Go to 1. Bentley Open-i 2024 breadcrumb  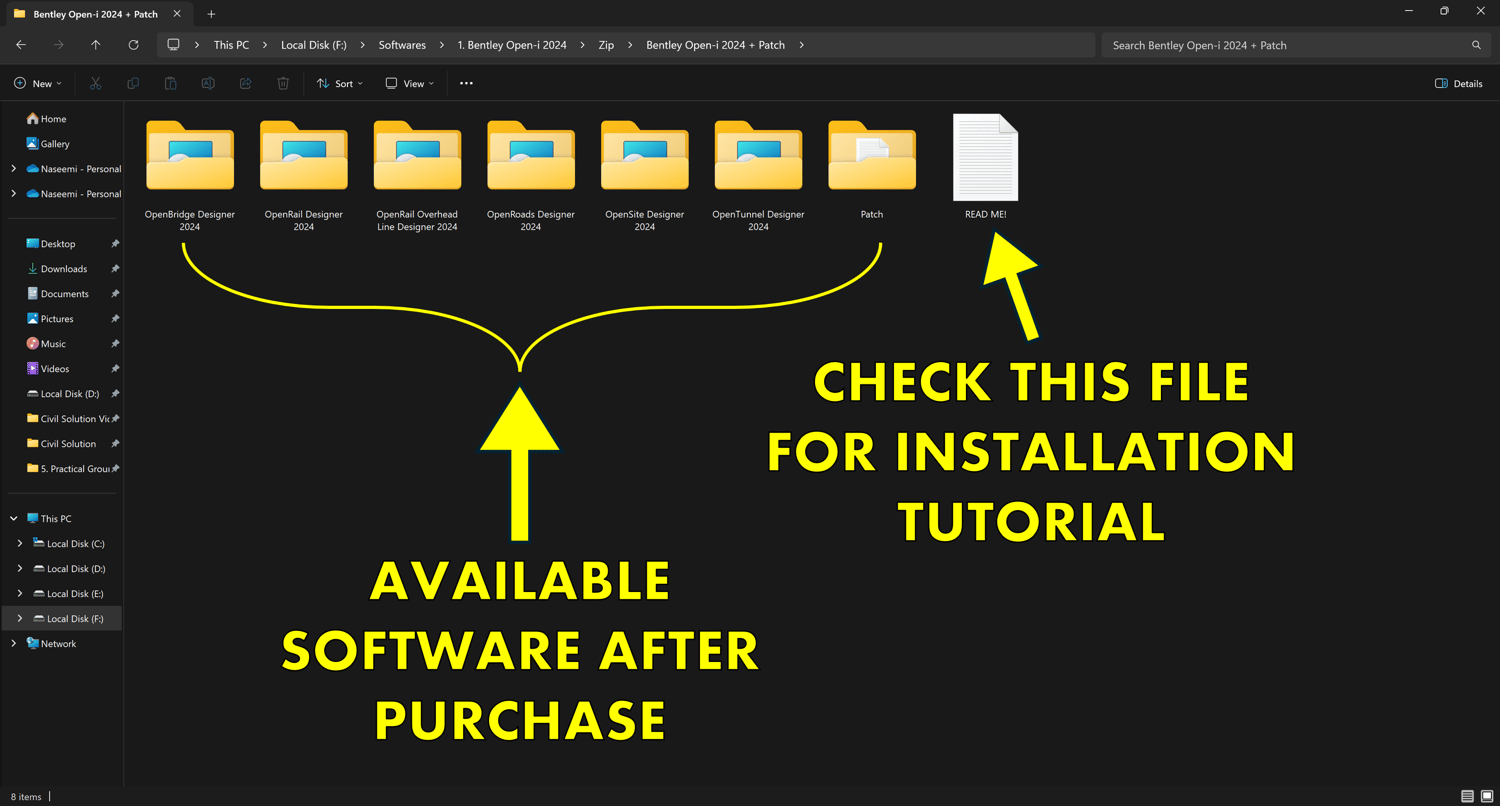pyautogui.click(x=512, y=45)
